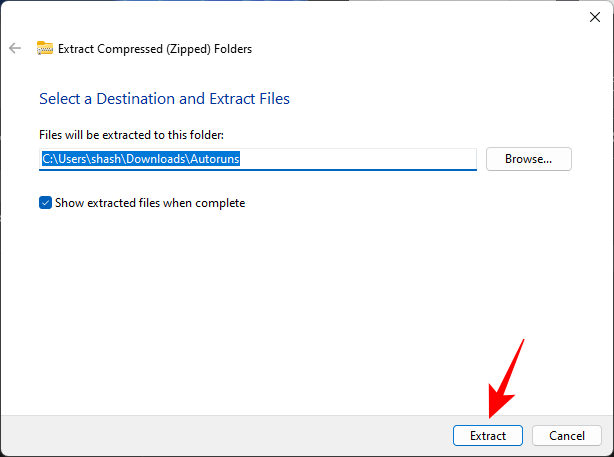The width and height of the screenshot is (614, 457).
Task: Cancel the extraction wizard
Action: coord(566,436)
